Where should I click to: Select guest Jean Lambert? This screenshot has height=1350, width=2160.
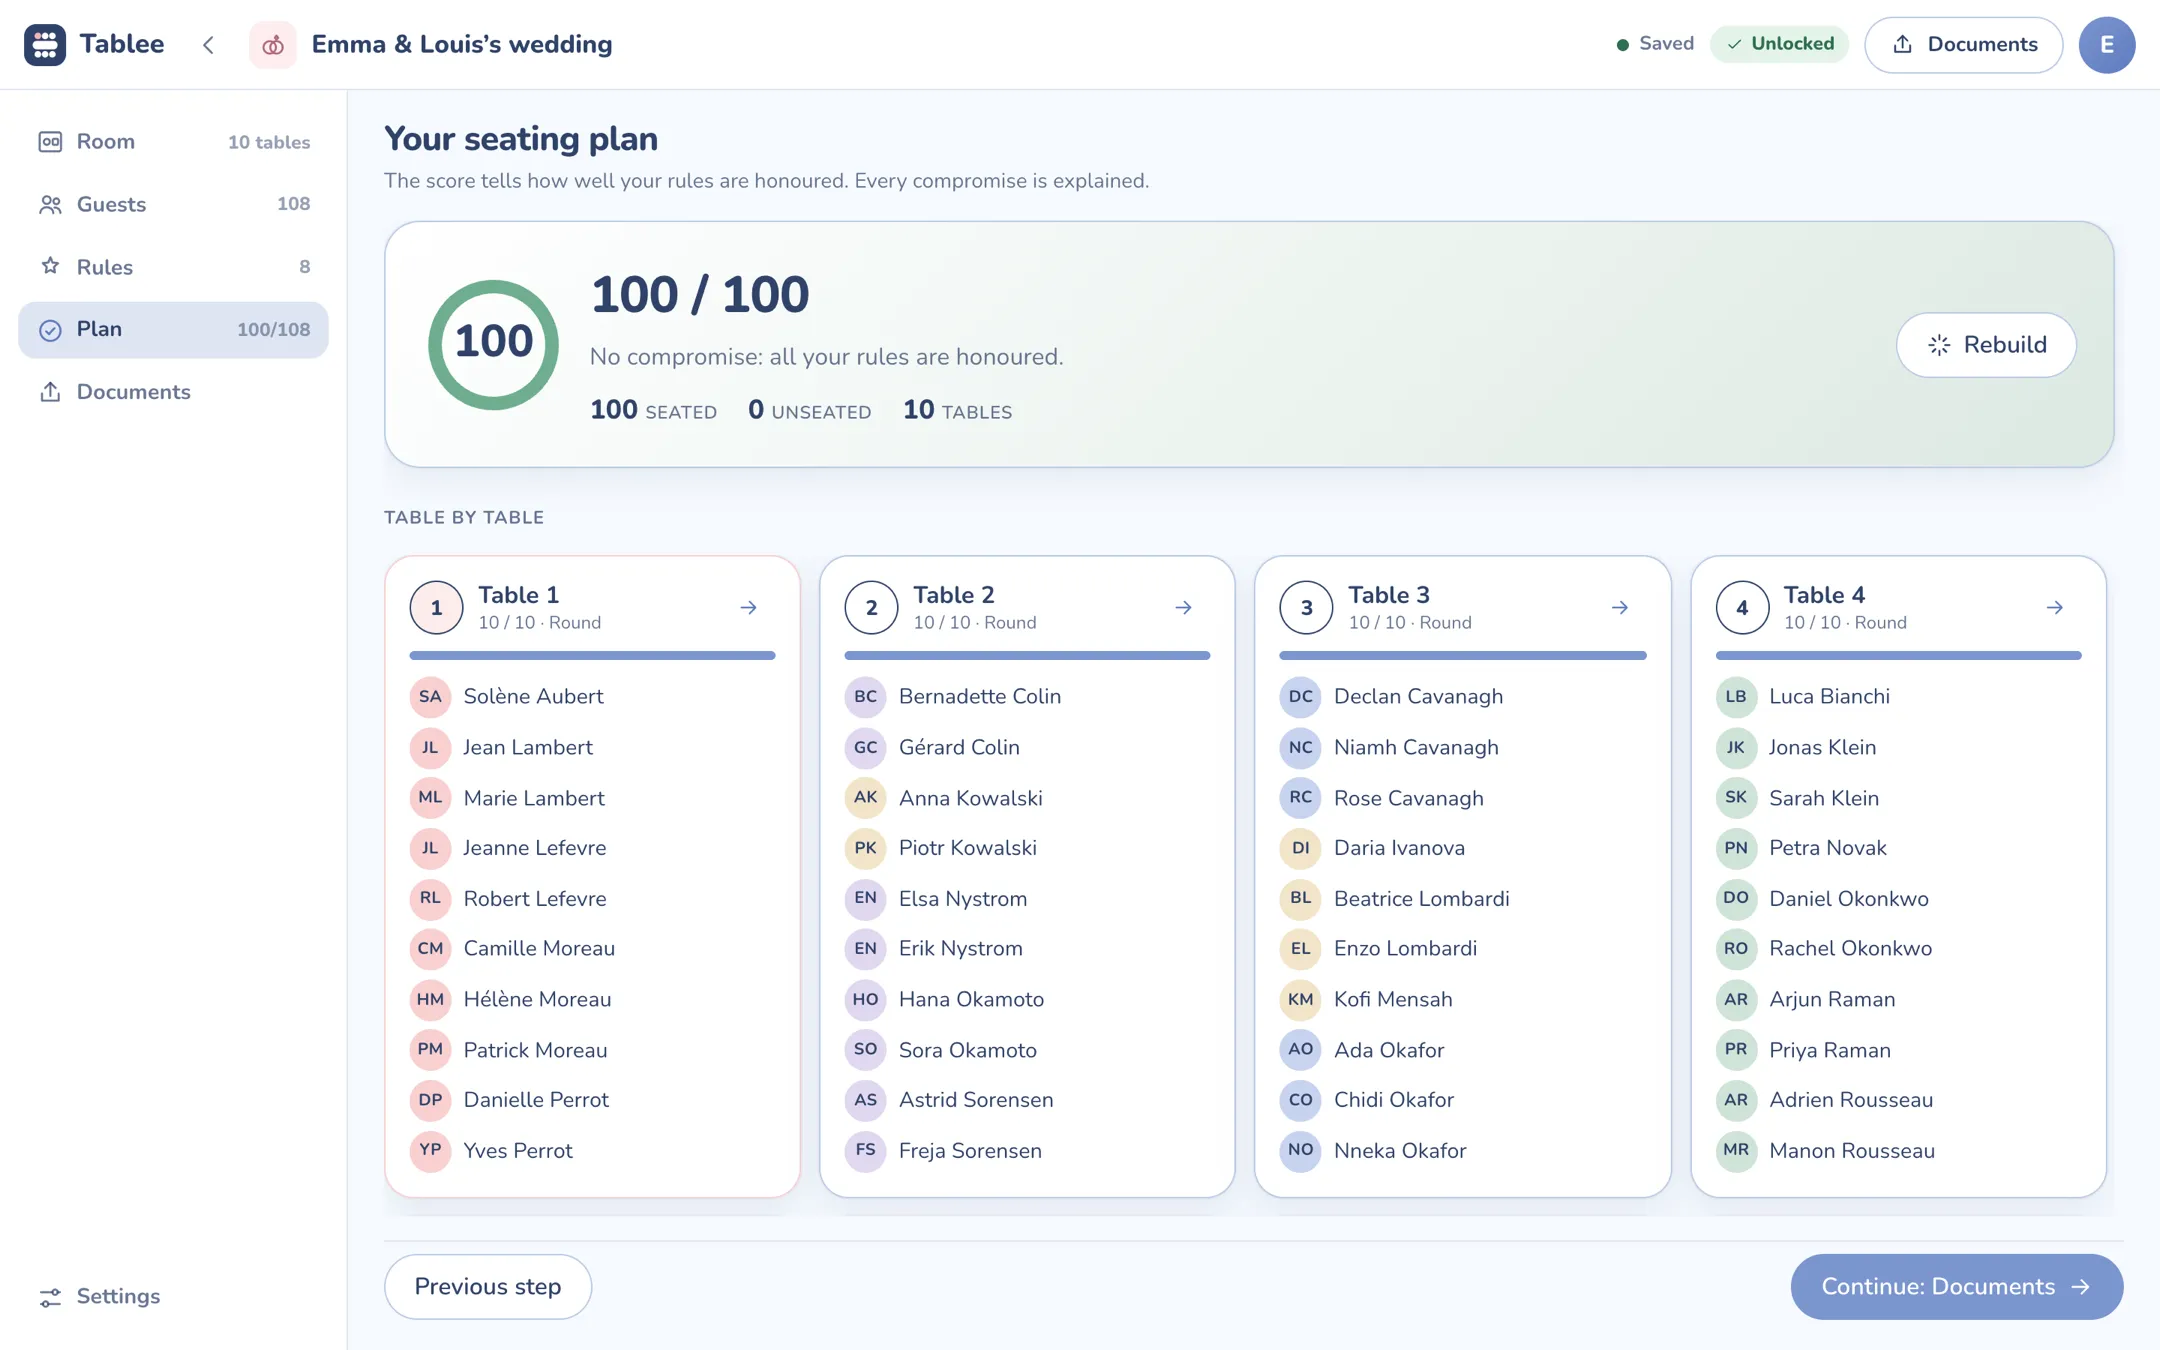pos(592,747)
